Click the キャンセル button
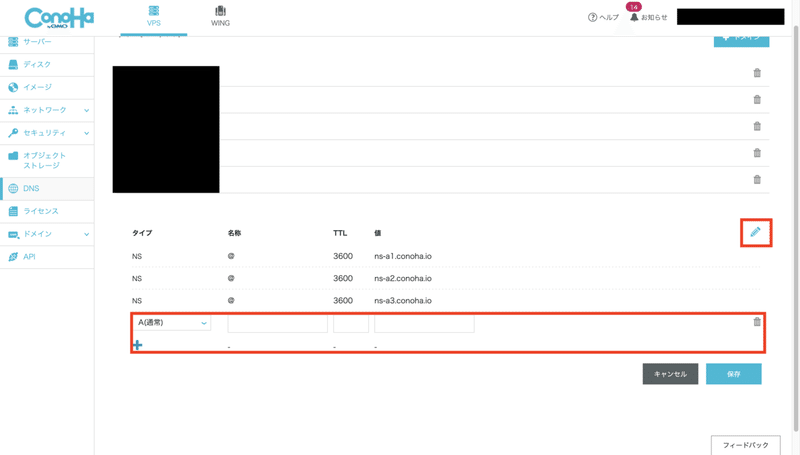The image size is (800, 455). 670,374
